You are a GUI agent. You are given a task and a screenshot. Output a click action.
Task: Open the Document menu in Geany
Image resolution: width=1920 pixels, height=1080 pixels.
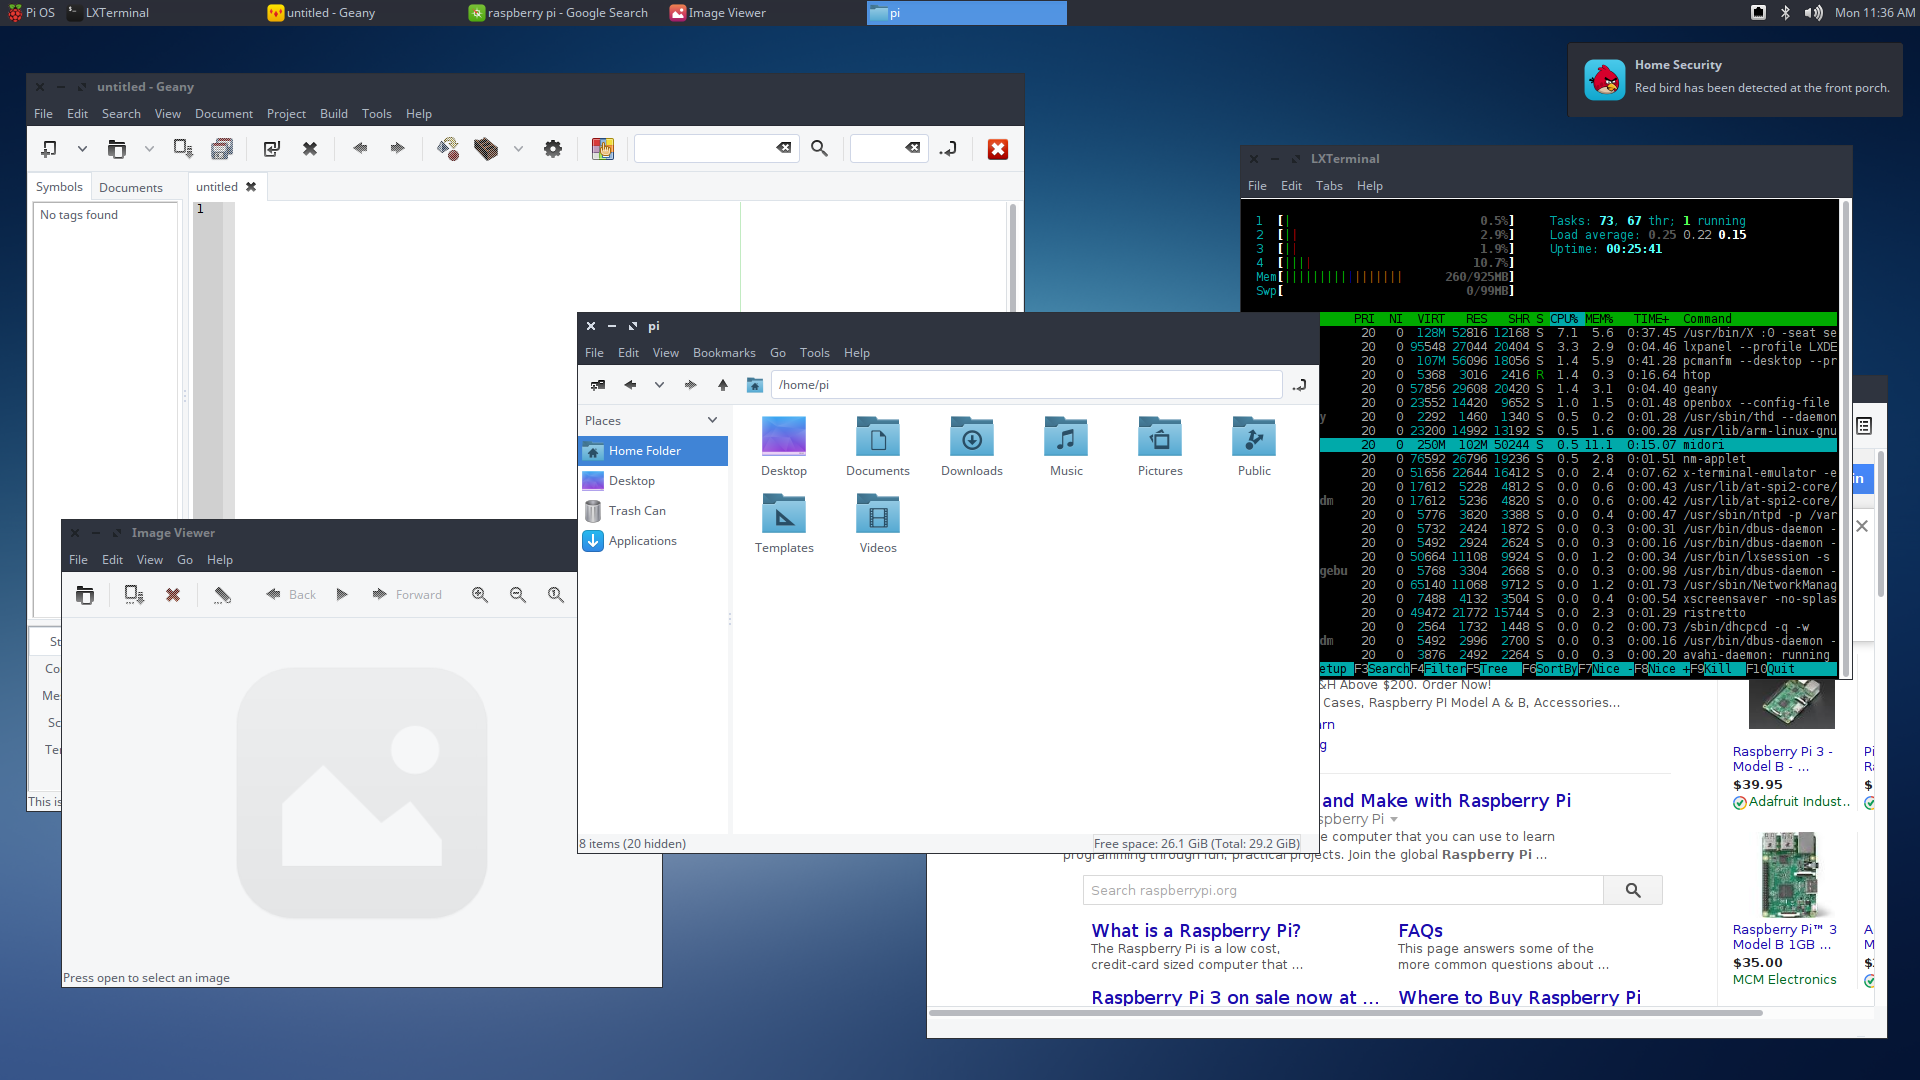[224, 114]
